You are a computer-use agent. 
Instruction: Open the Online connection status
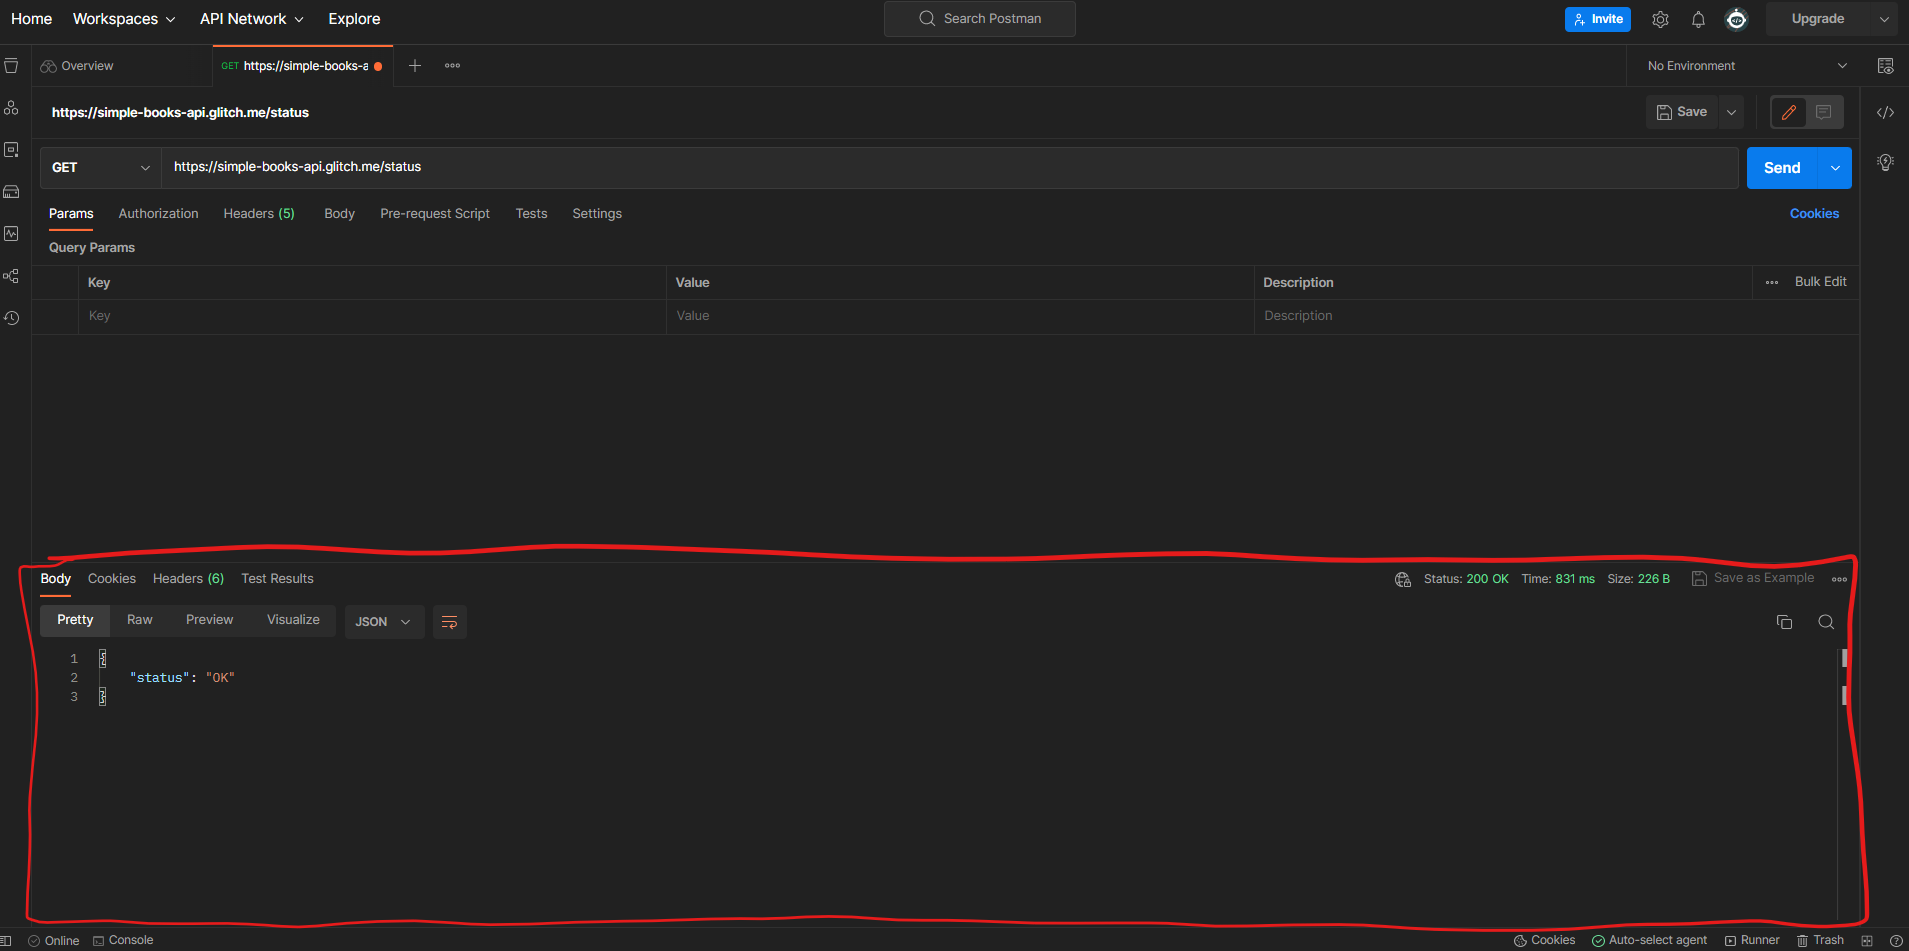tap(54, 940)
